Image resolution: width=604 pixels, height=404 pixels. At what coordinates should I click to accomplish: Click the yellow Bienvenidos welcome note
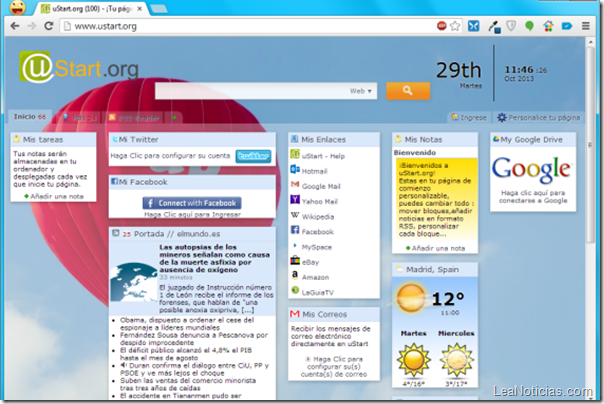coord(436,199)
